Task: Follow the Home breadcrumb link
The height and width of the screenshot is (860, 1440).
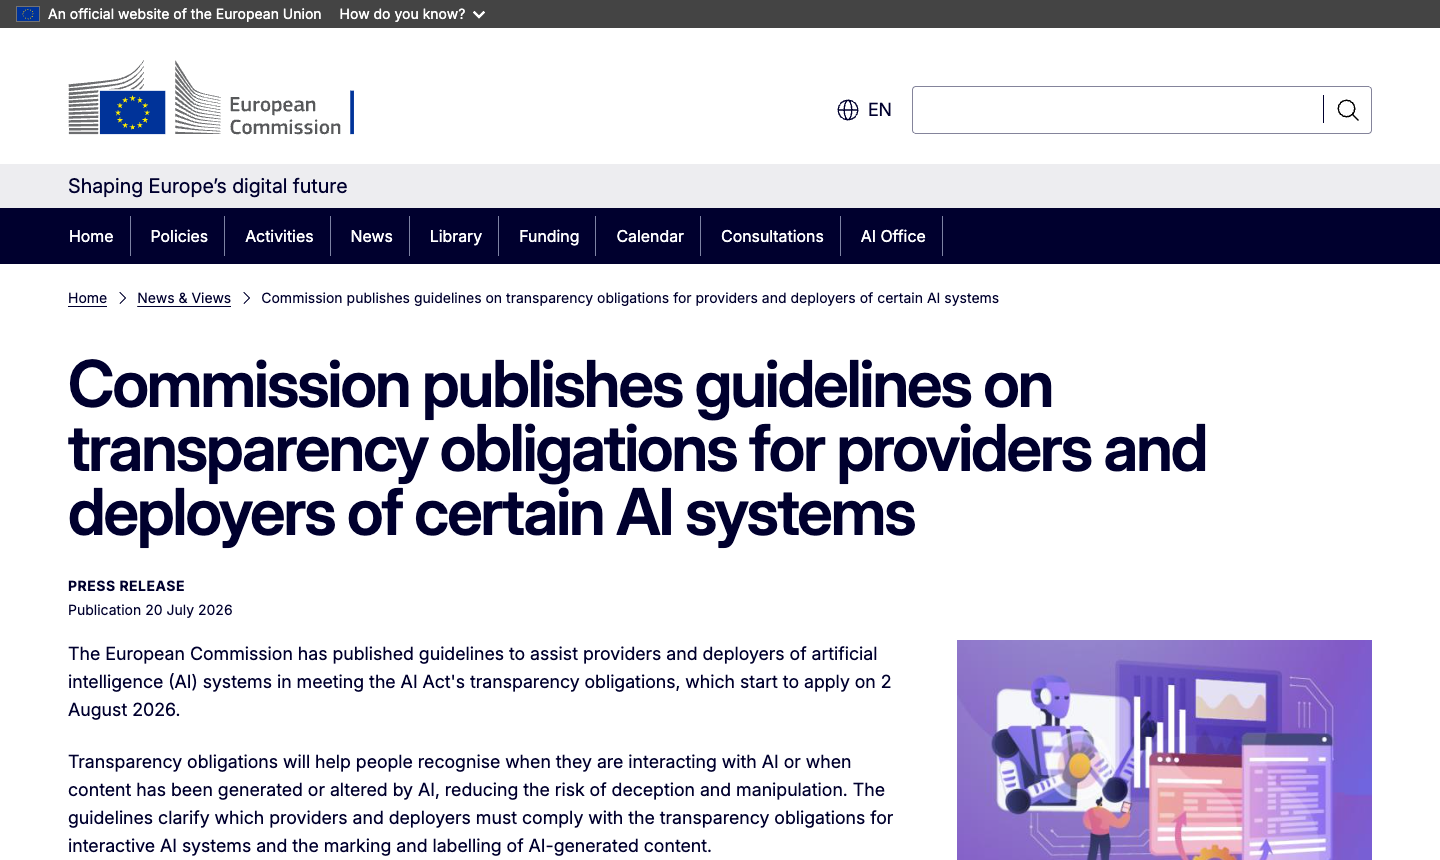Action: [87, 298]
